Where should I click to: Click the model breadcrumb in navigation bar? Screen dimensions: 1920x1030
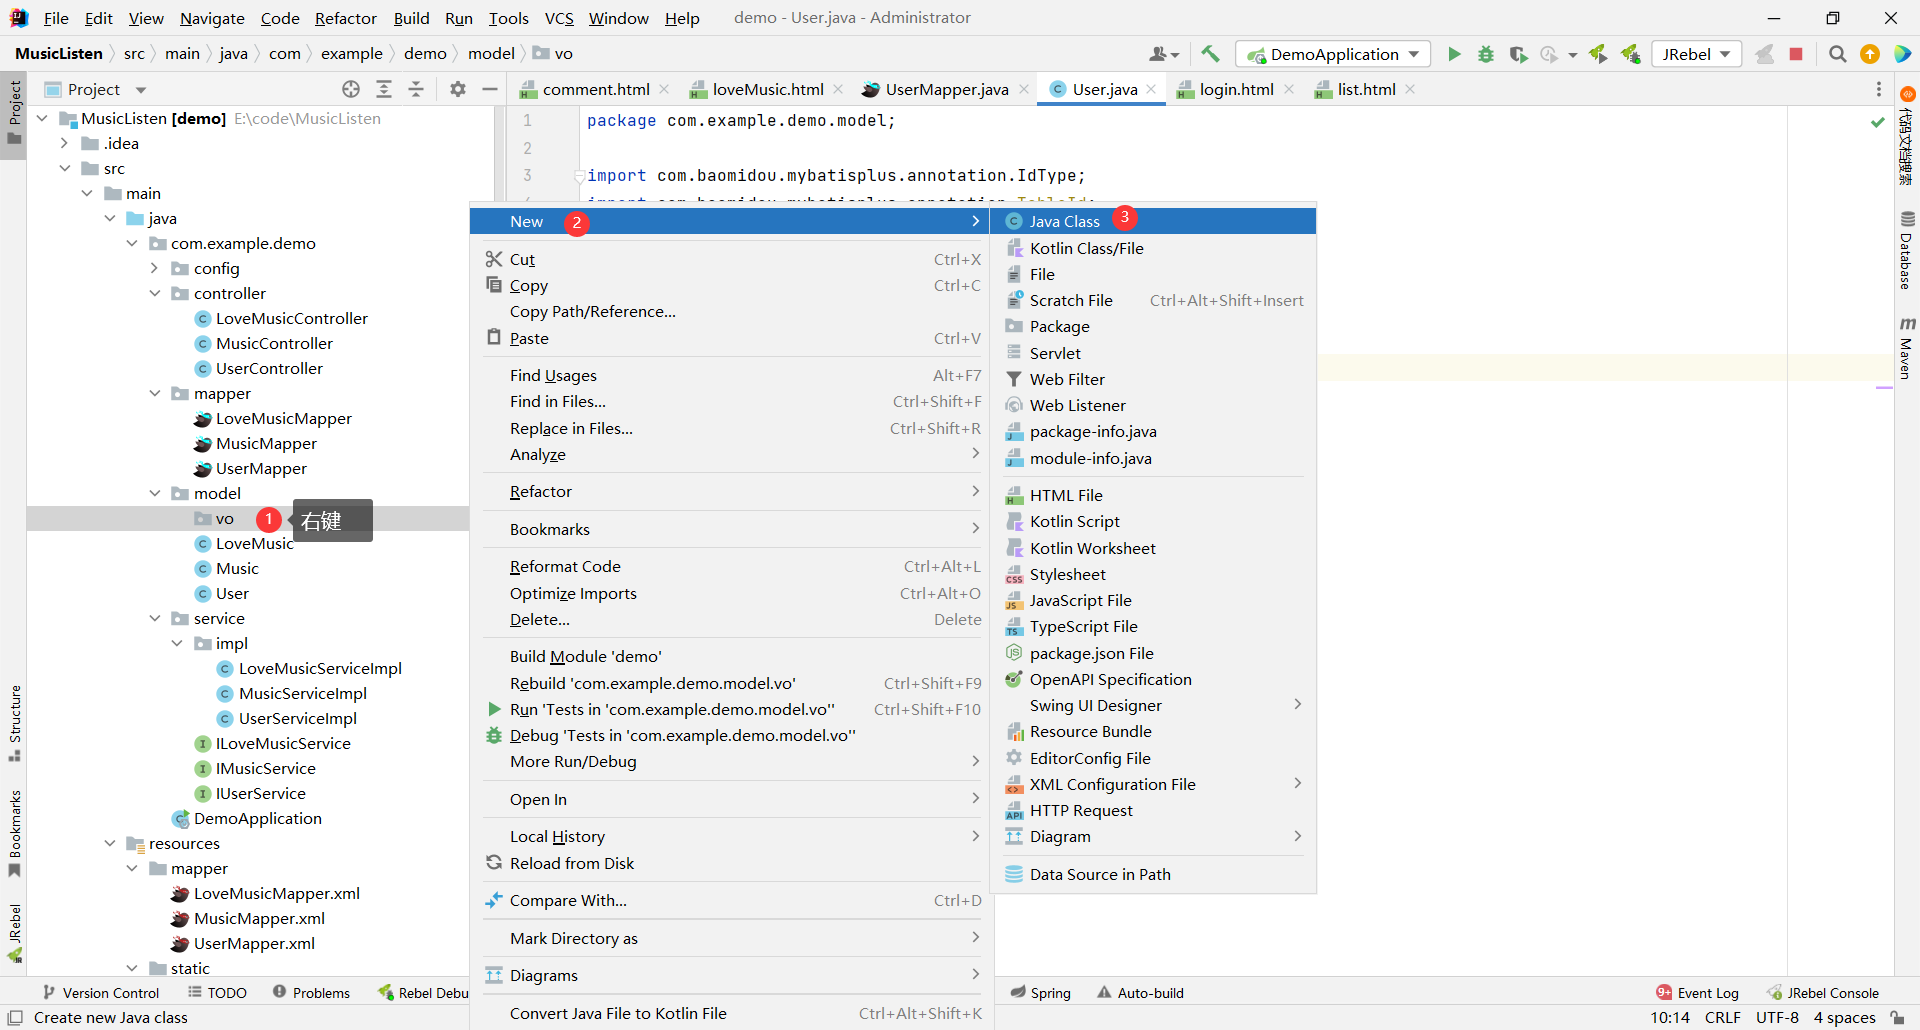coord(491,53)
